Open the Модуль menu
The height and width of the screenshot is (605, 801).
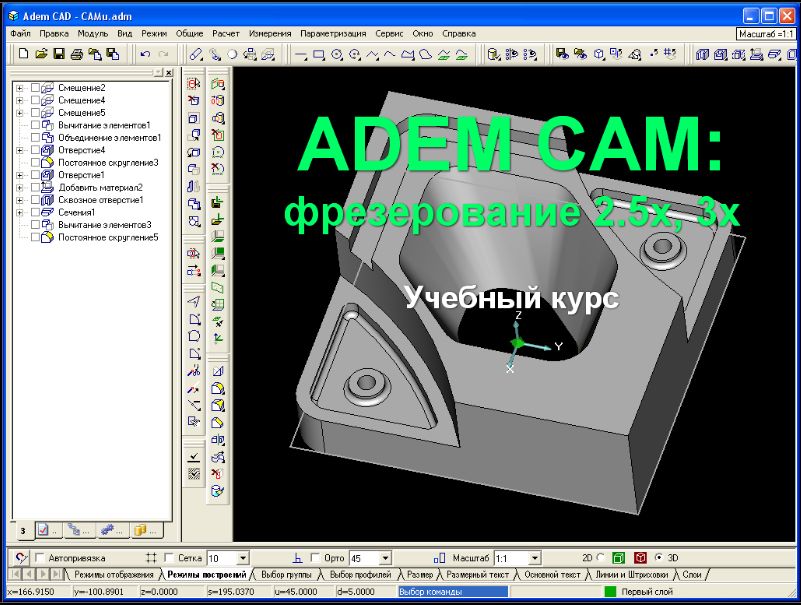92,34
